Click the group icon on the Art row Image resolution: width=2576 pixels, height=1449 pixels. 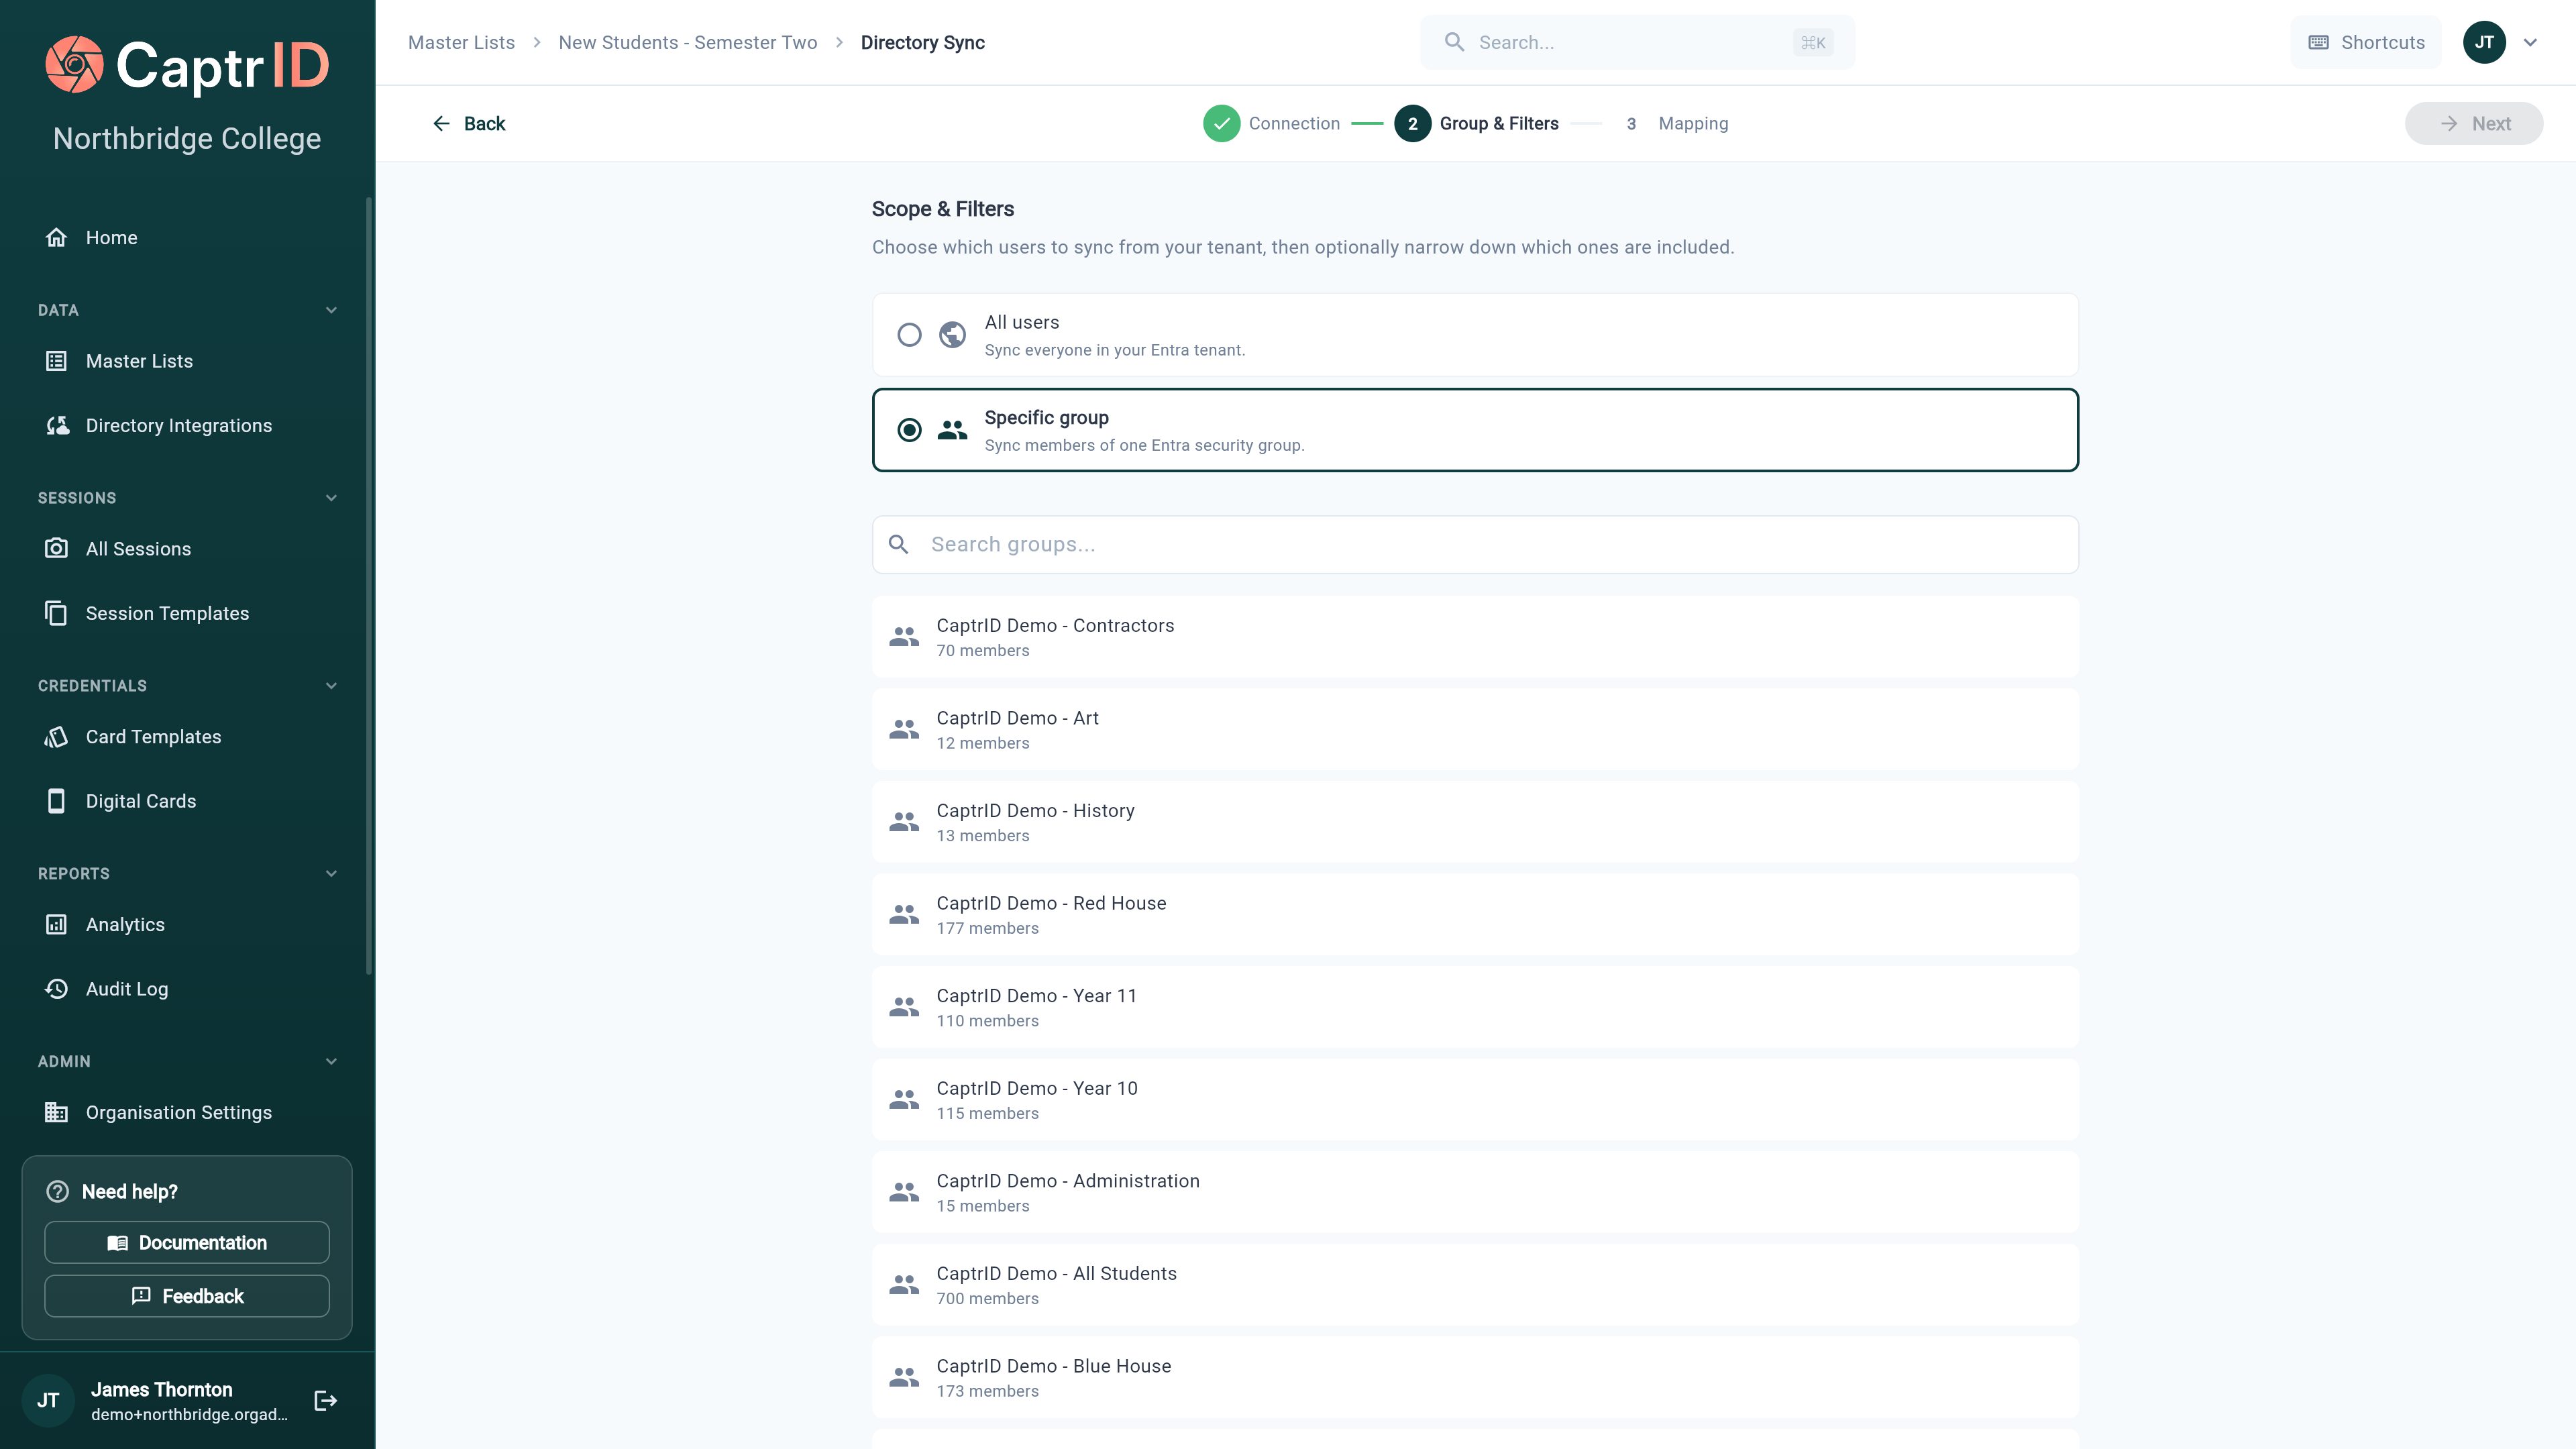[904, 729]
